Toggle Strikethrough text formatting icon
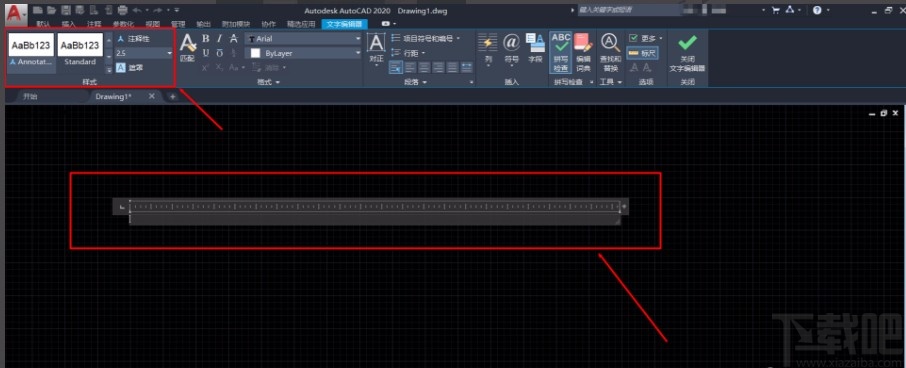This screenshot has height=368, width=906. click(233, 39)
